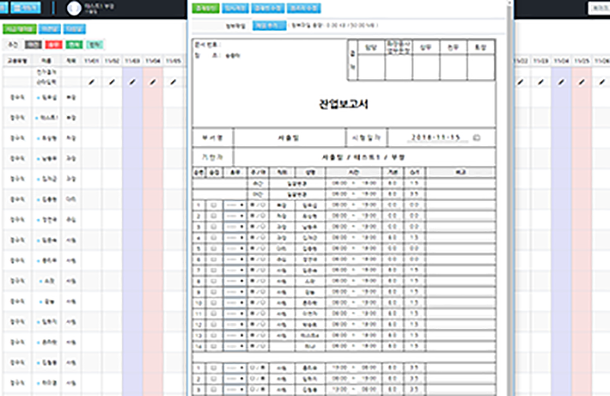Open the dropdown in day-shift row 1

click(x=235, y=205)
